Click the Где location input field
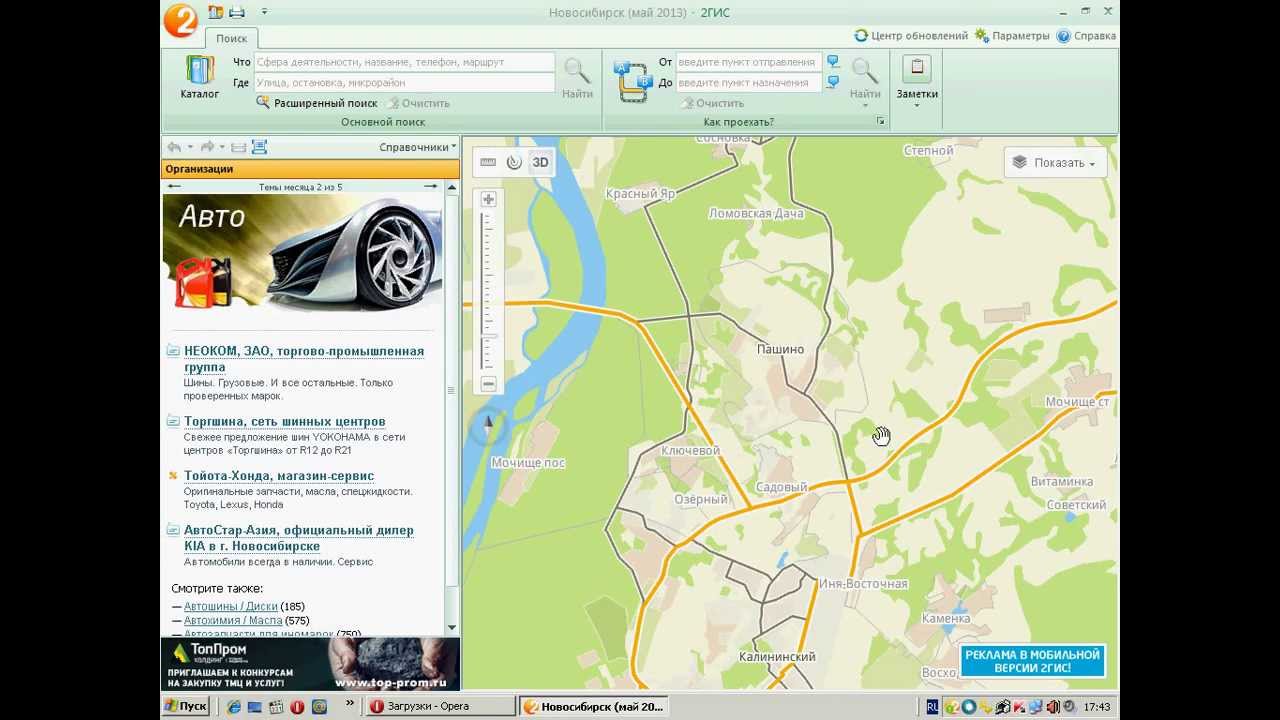This screenshot has height=720, width=1280. coord(404,83)
